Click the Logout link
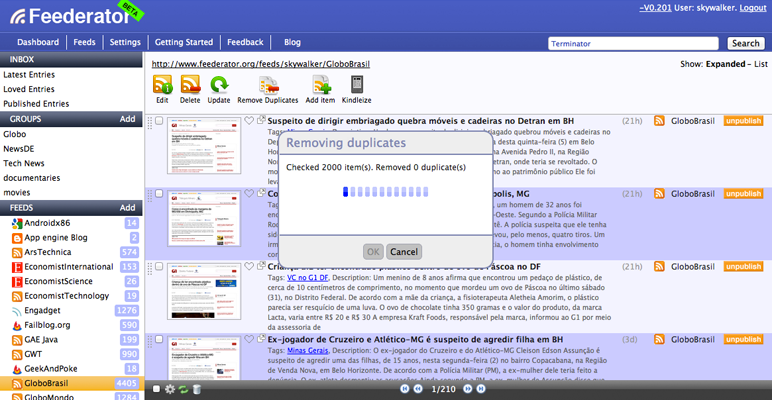Screen dimensions: 772x400 tap(753, 8)
